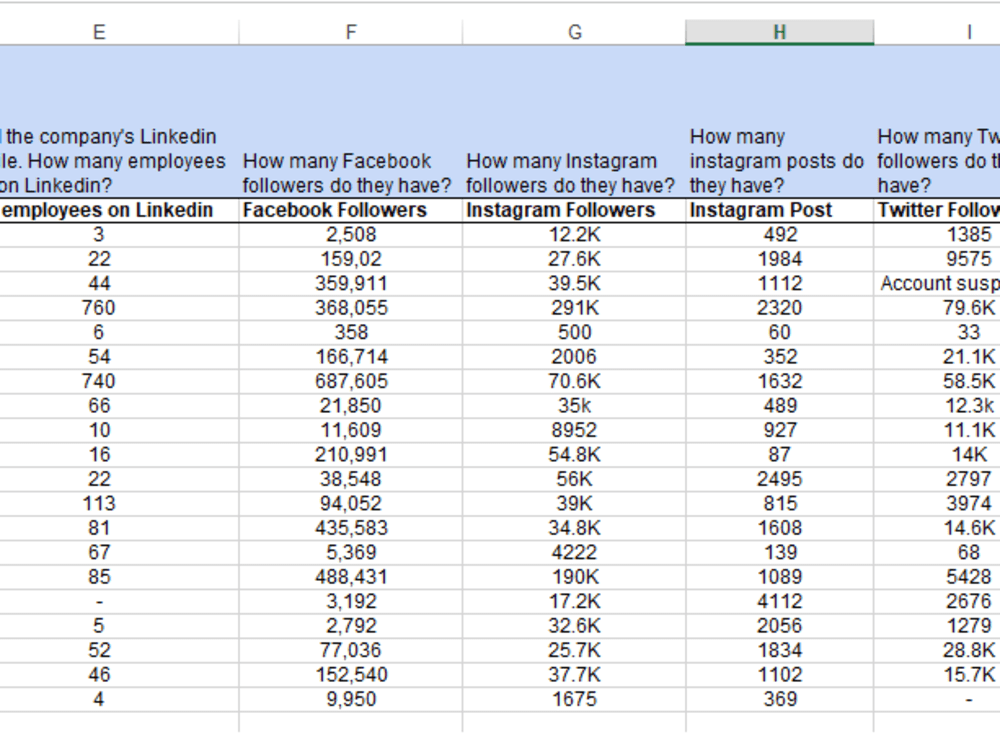Click Facebook followers cell 358

[351, 332]
